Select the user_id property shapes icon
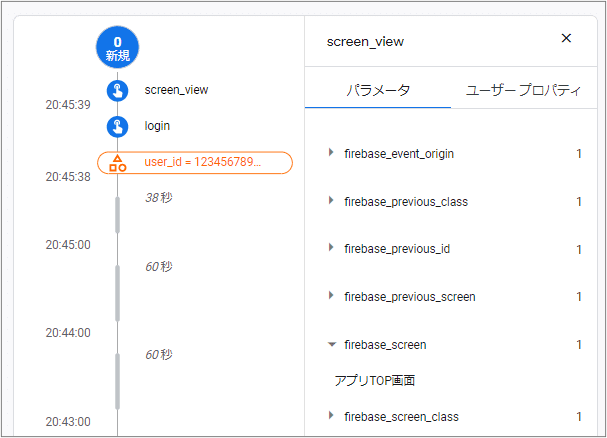The height and width of the screenshot is (438, 607). pos(118,163)
